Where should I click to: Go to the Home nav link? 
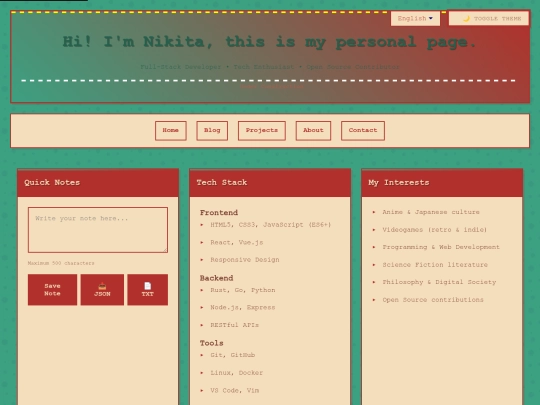pos(170,131)
